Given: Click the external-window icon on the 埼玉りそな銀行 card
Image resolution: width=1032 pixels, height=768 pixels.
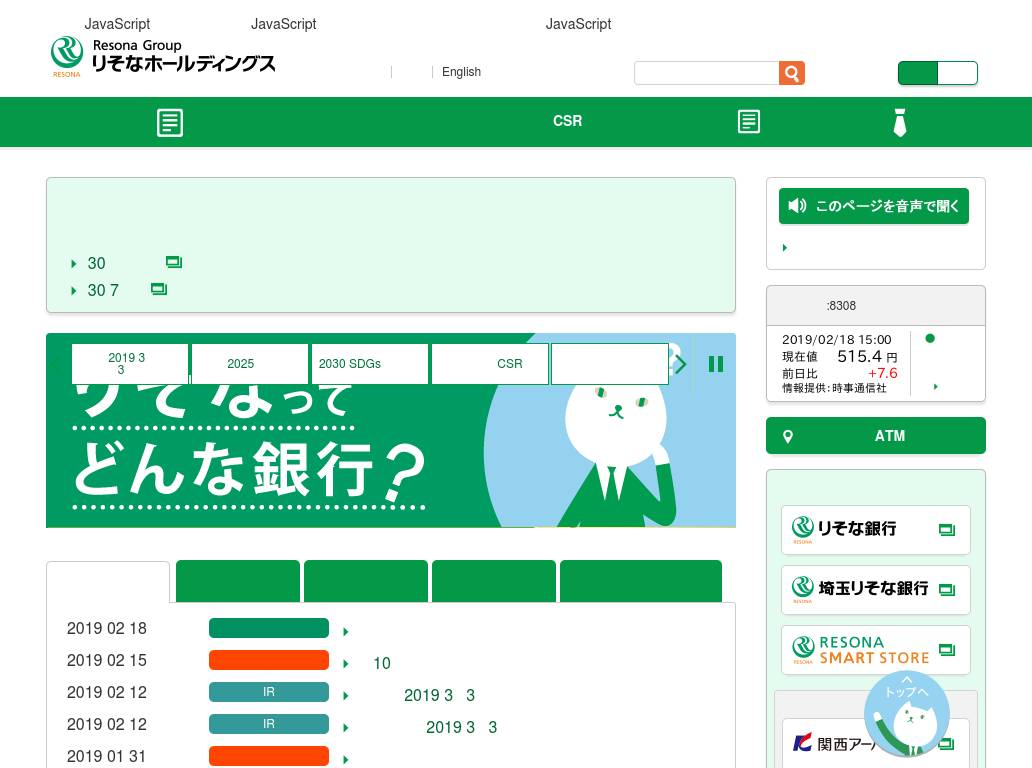Looking at the screenshot, I should tap(946, 590).
